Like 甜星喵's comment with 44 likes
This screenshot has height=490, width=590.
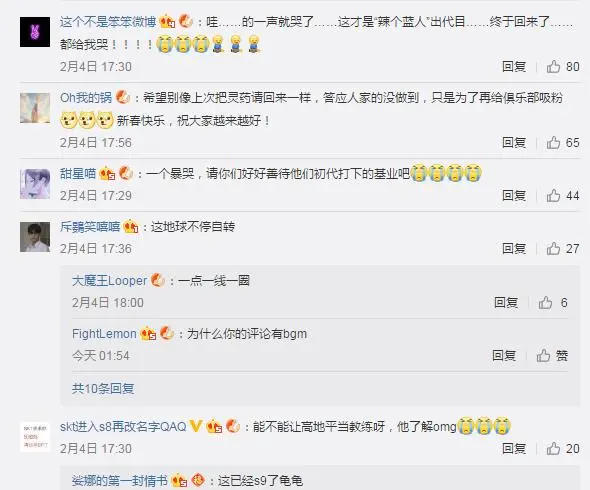(563, 196)
